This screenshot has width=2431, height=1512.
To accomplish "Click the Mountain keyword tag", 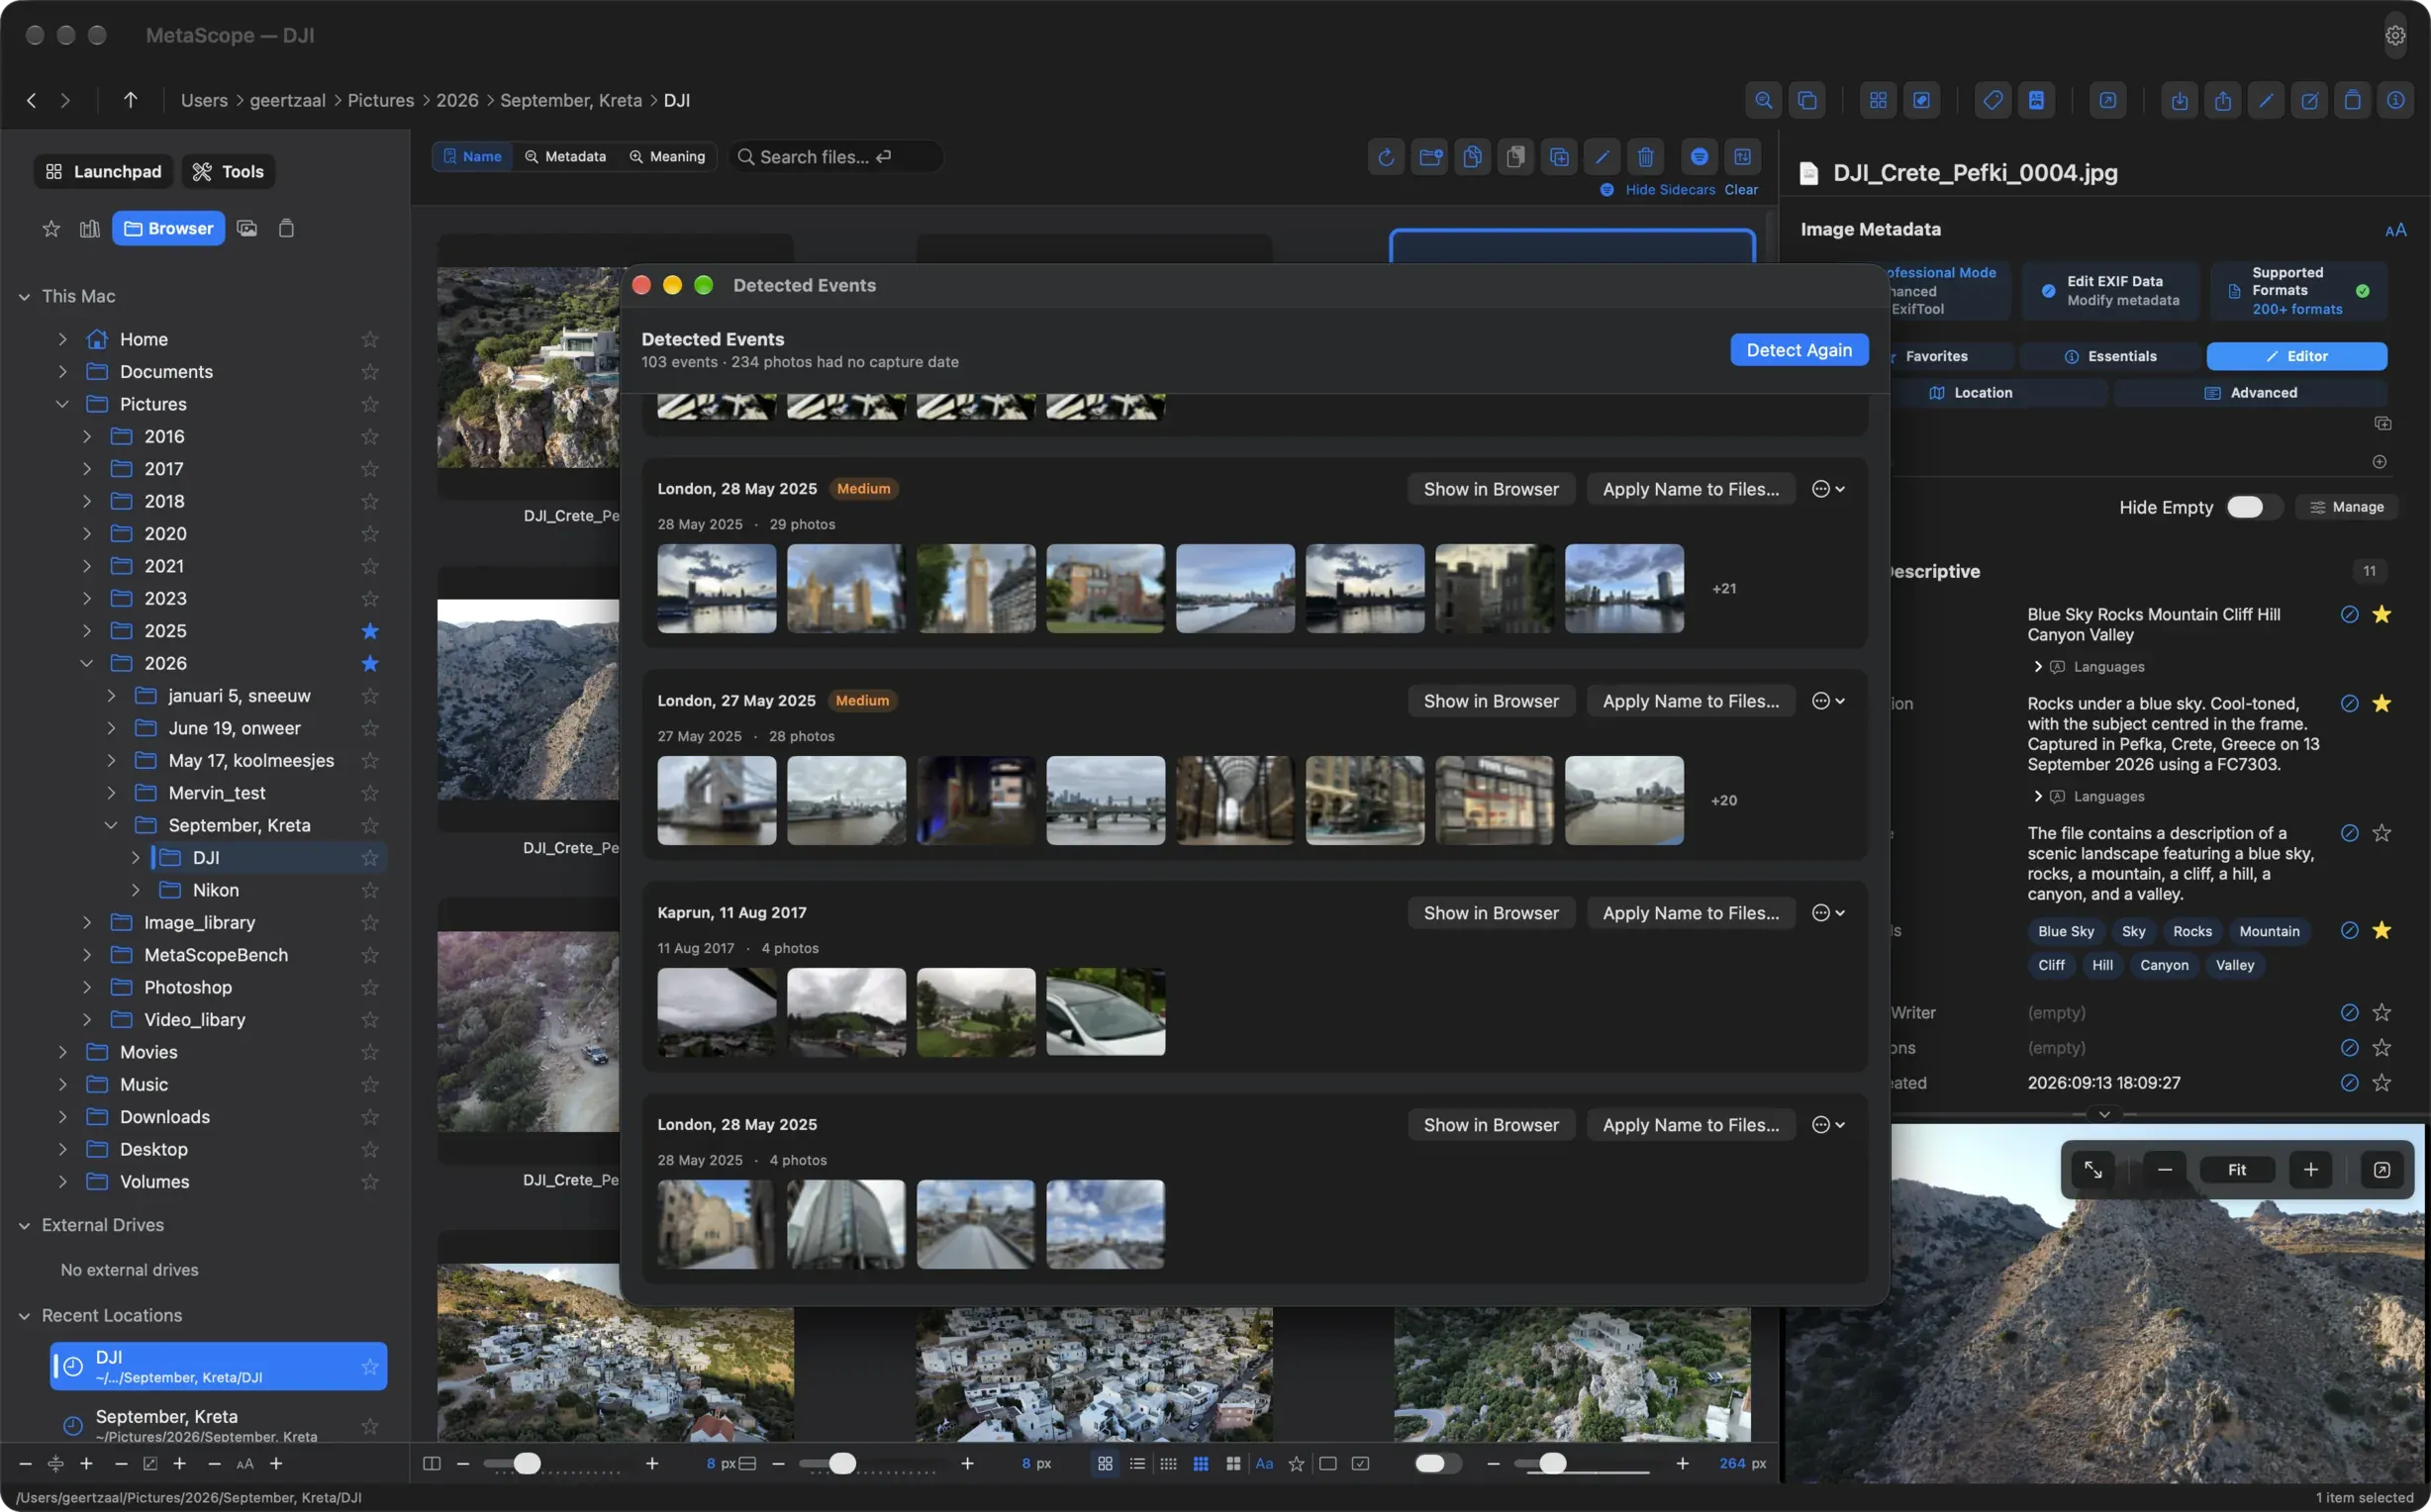I will [x=2269, y=932].
